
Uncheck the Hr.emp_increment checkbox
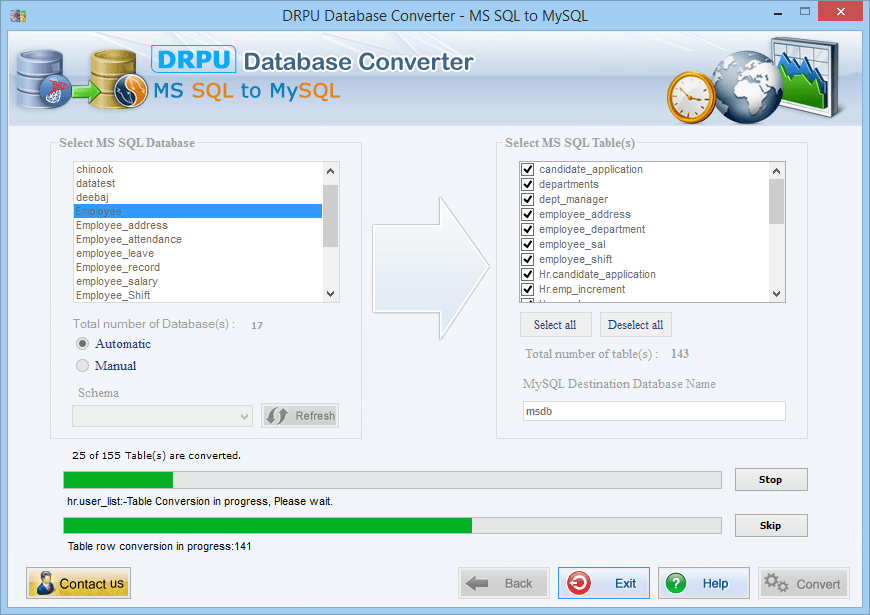point(528,289)
